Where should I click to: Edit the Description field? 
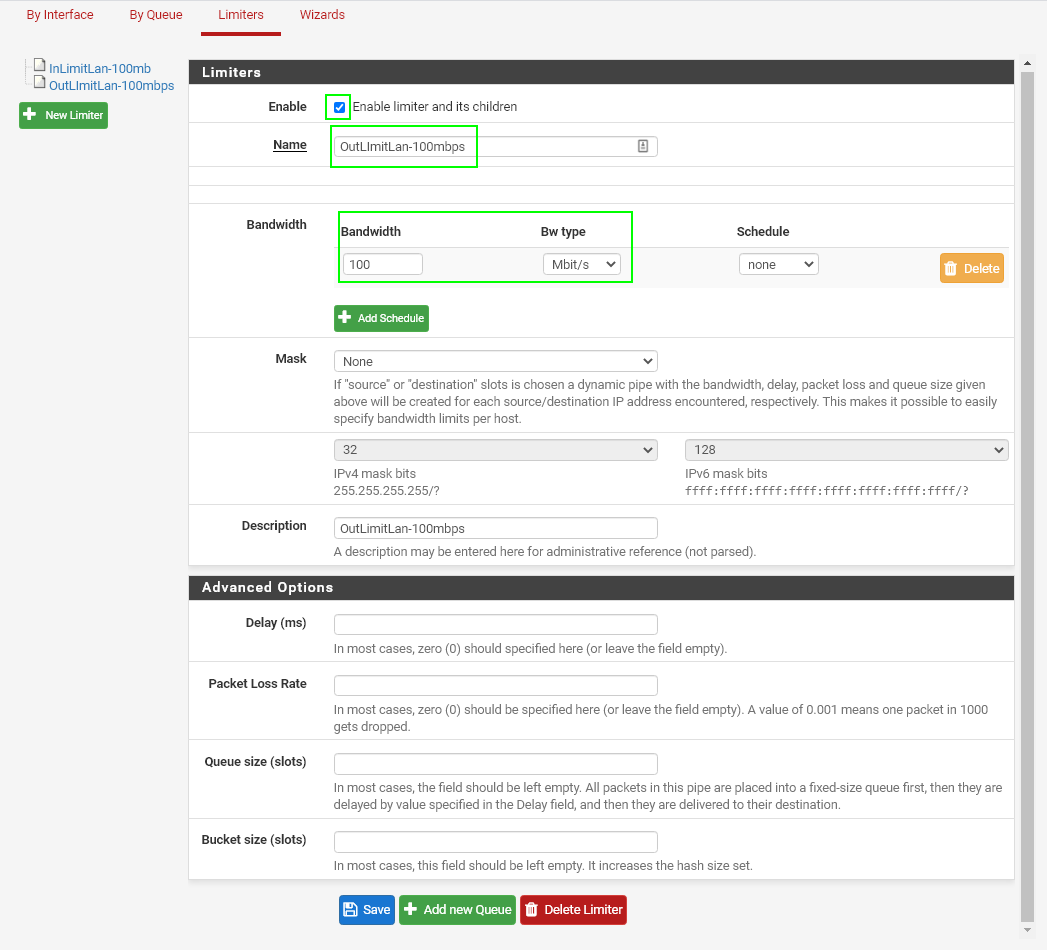pos(495,528)
